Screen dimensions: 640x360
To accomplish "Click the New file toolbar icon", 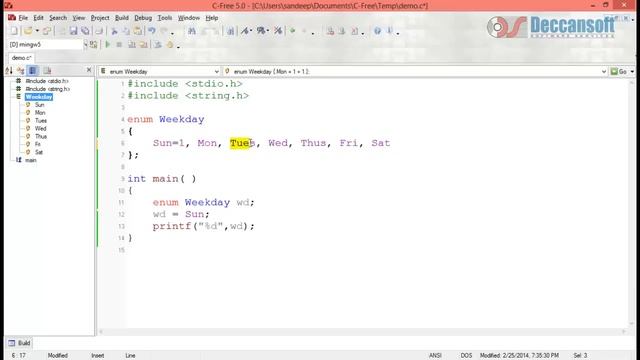I will pos(14,31).
